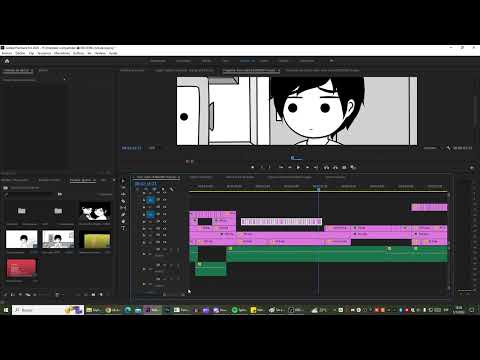The image size is (480, 360).
Task: Click Add Marker icon in timeline header
Action: click(163, 189)
